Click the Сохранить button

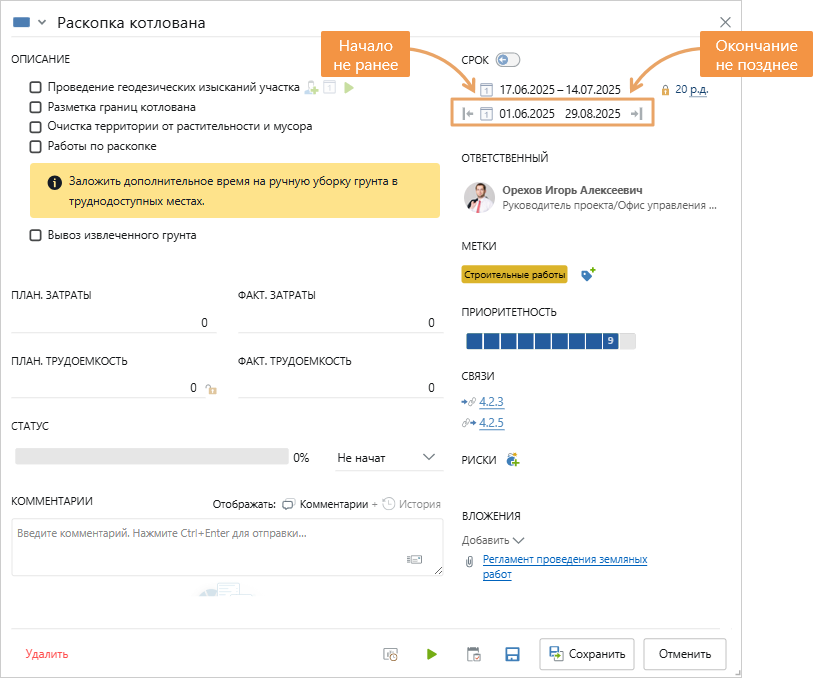(x=587, y=654)
